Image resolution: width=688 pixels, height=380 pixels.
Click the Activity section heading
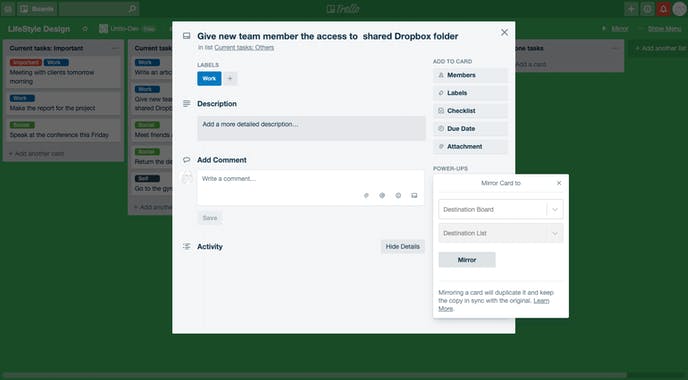[x=210, y=247]
